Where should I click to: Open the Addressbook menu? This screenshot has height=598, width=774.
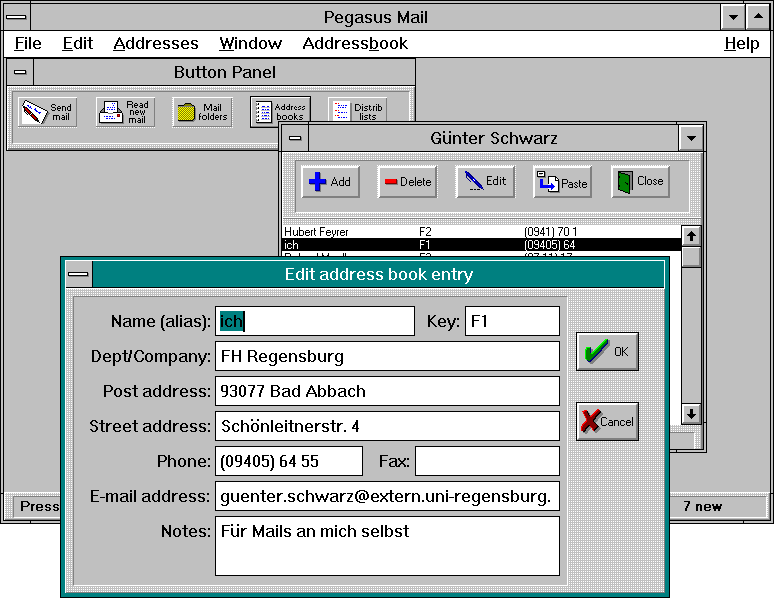tap(355, 43)
